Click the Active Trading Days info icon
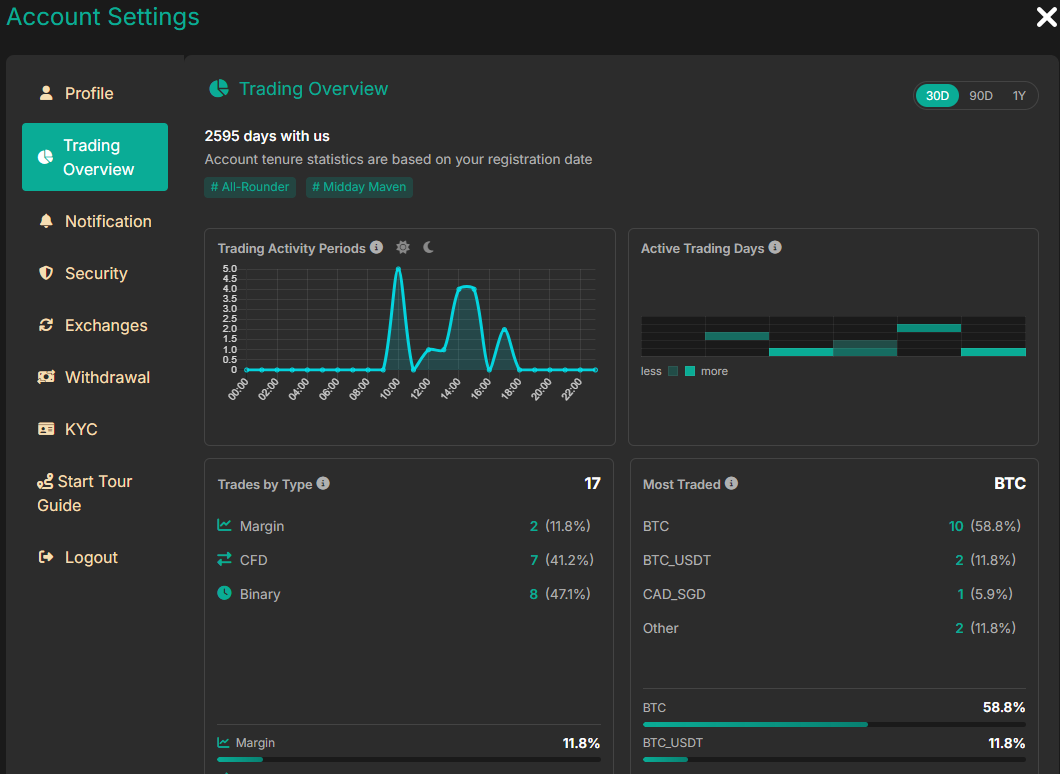Image resolution: width=1060 pixels, height=774 pixels. pyautogui.click(x=775, y=248)
